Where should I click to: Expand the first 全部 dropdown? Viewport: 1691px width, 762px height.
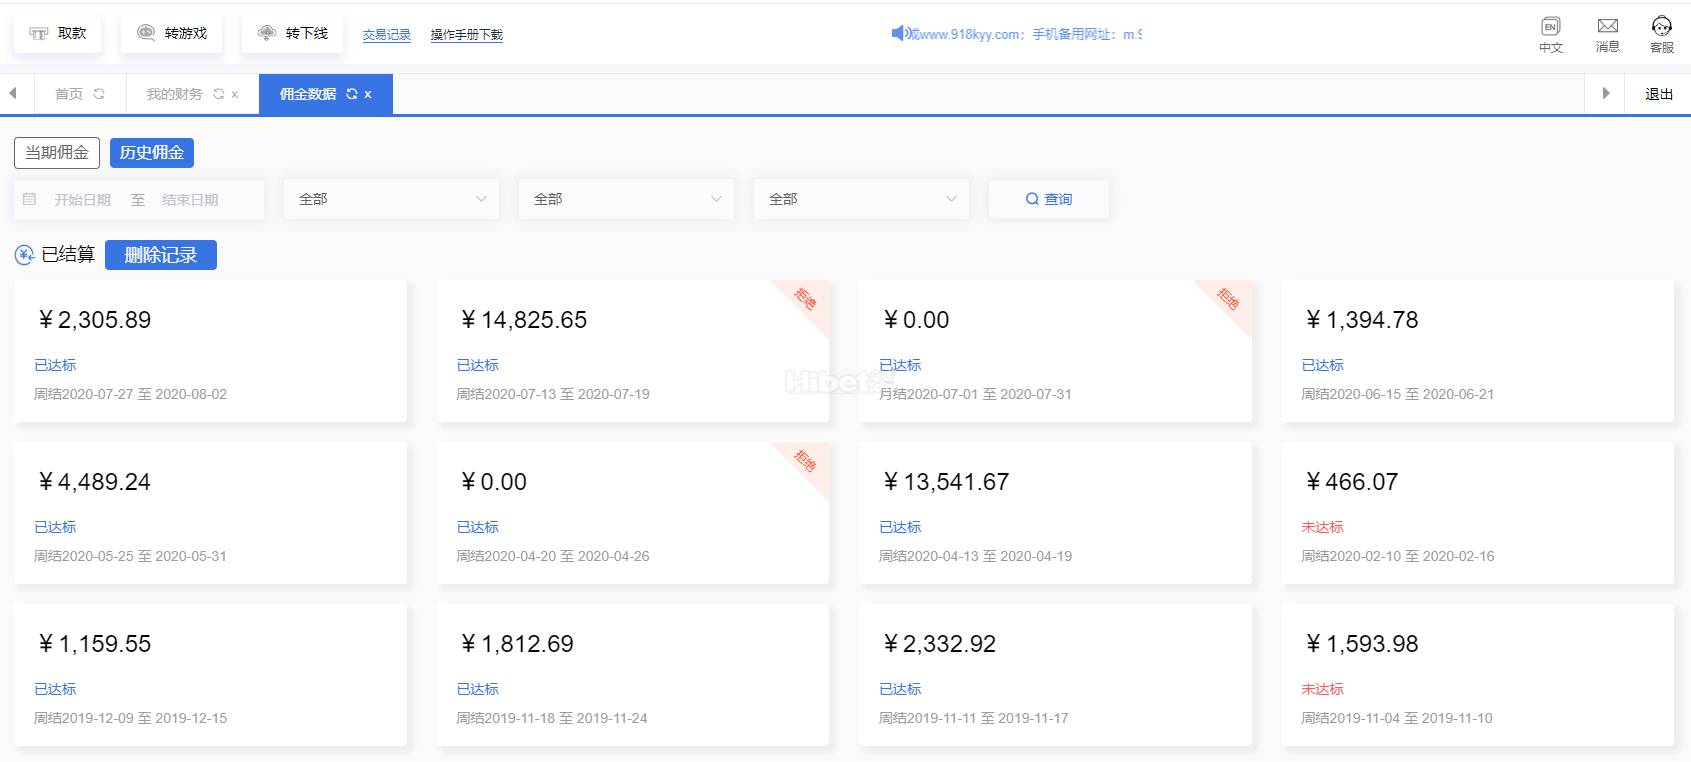click(391, 199)
